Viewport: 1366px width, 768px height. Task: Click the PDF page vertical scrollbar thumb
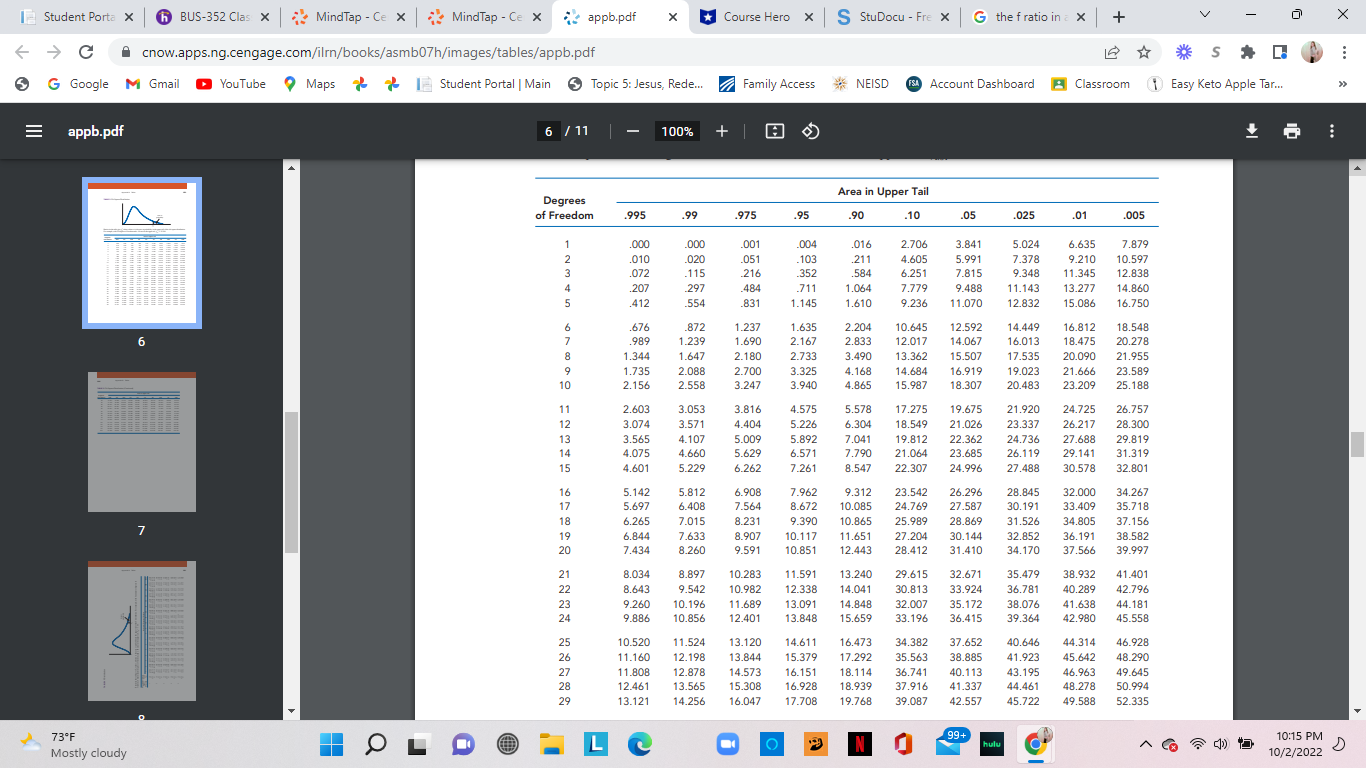1357,444
